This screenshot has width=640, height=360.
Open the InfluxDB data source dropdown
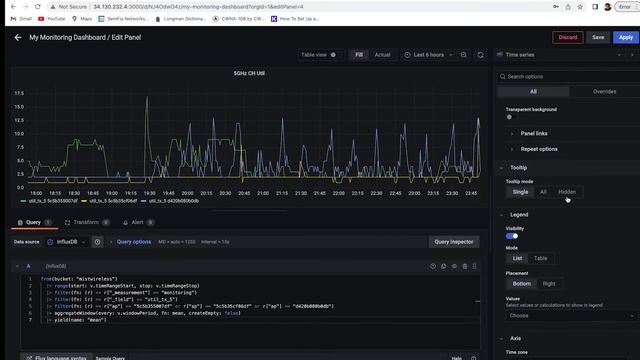coord(66,242)
